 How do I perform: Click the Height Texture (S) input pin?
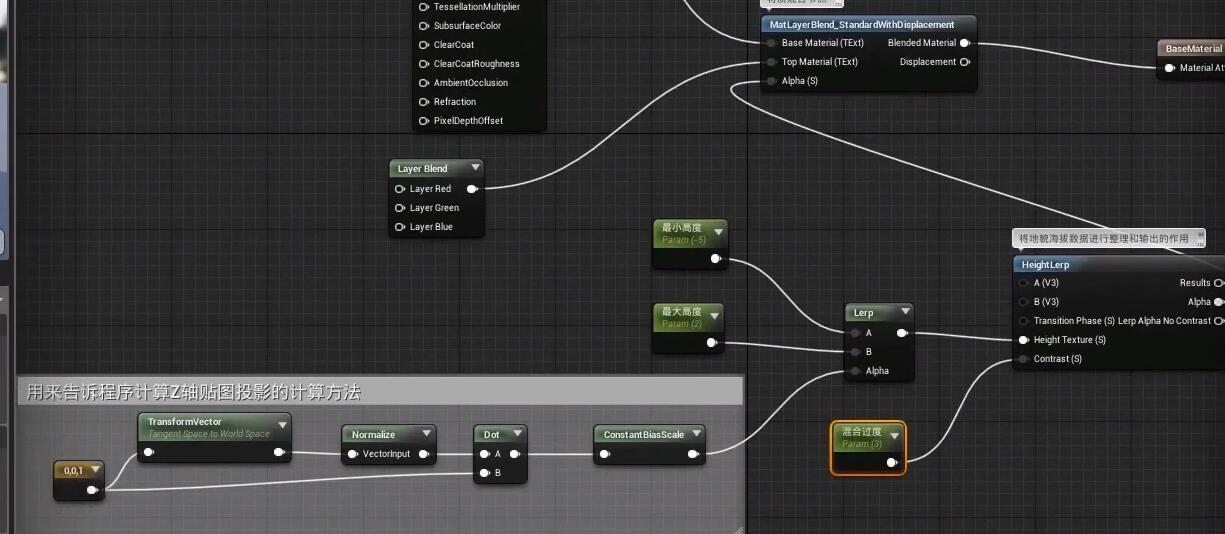1023,340
